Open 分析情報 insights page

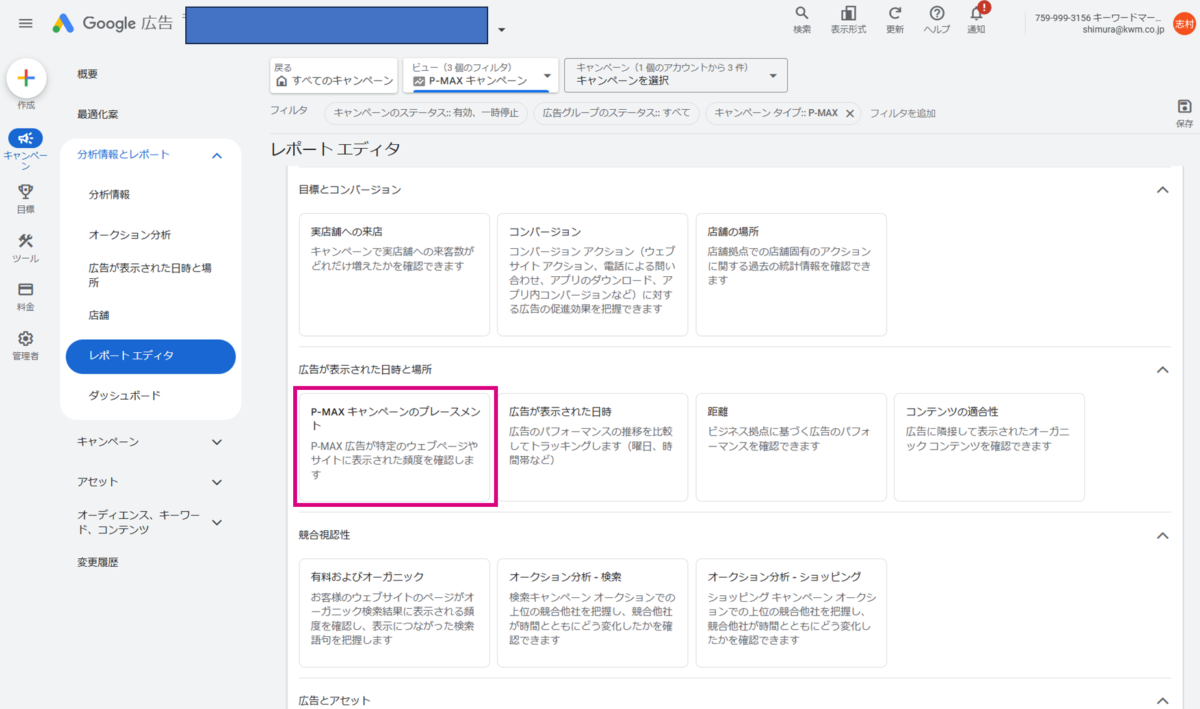point(109,195)
